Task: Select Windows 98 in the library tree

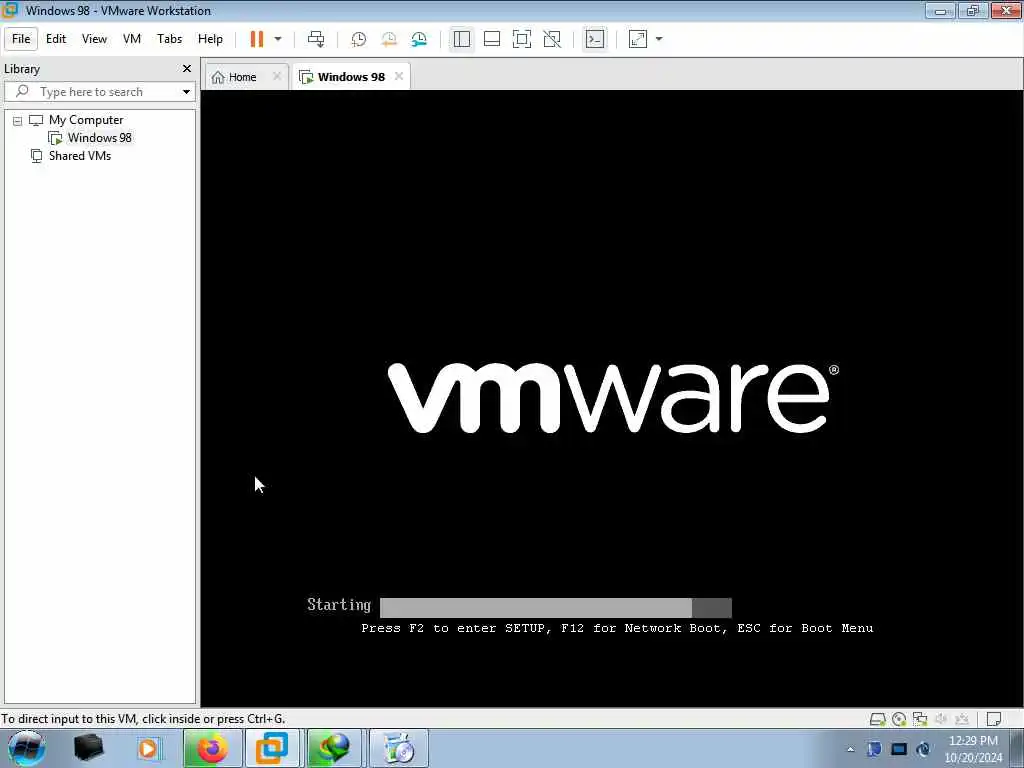Action: point(99,138)
